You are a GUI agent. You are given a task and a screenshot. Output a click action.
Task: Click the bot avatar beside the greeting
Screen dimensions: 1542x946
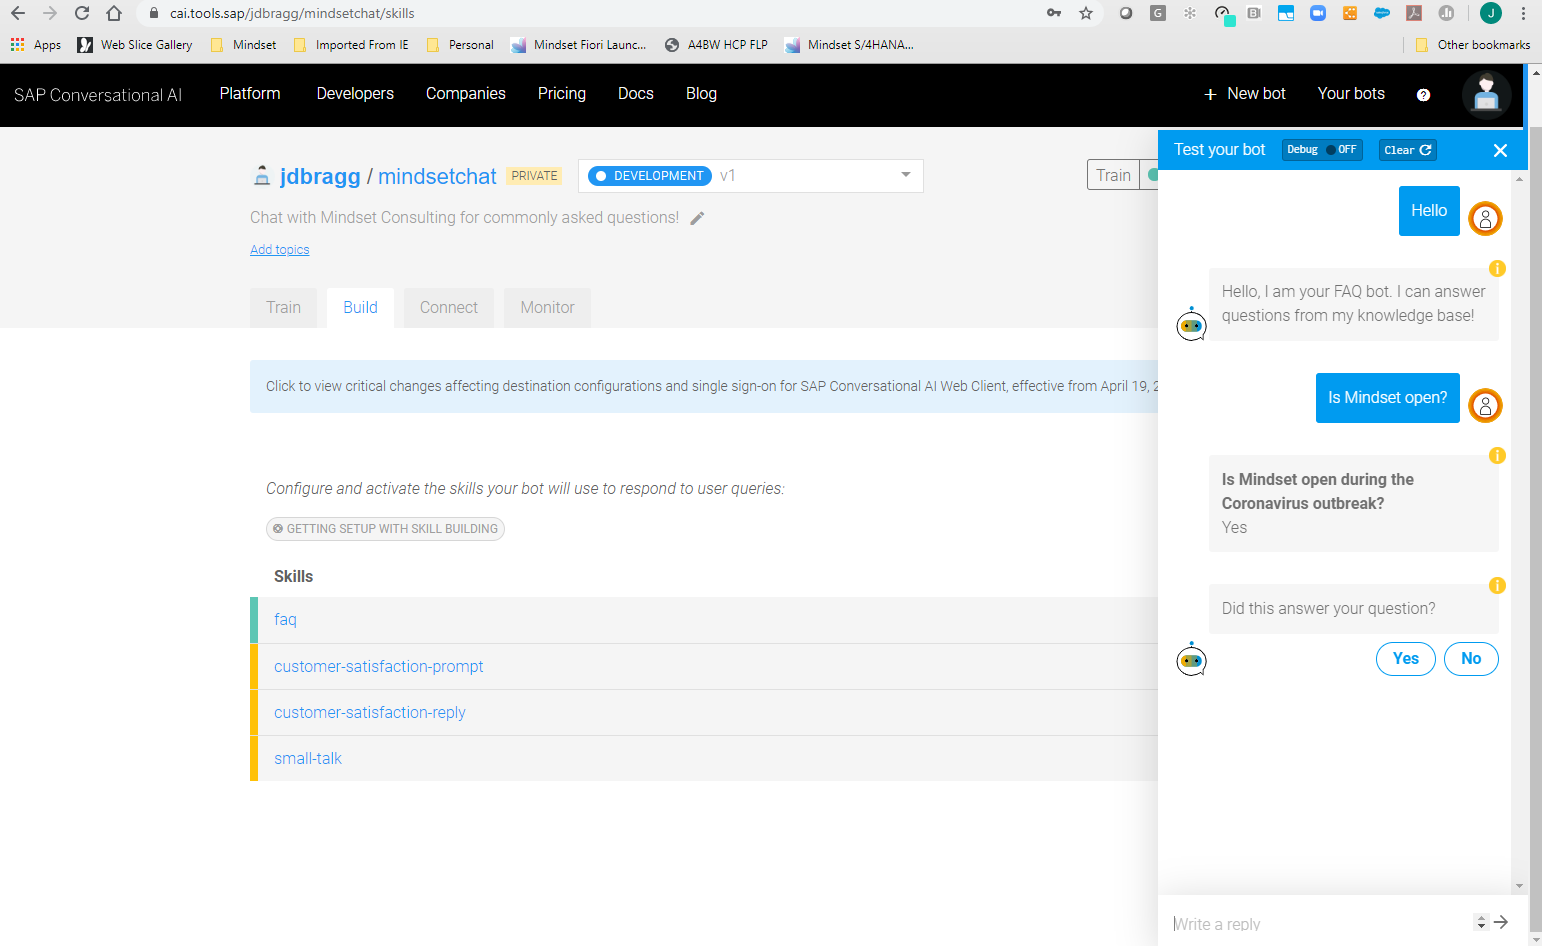(1191, 325)
